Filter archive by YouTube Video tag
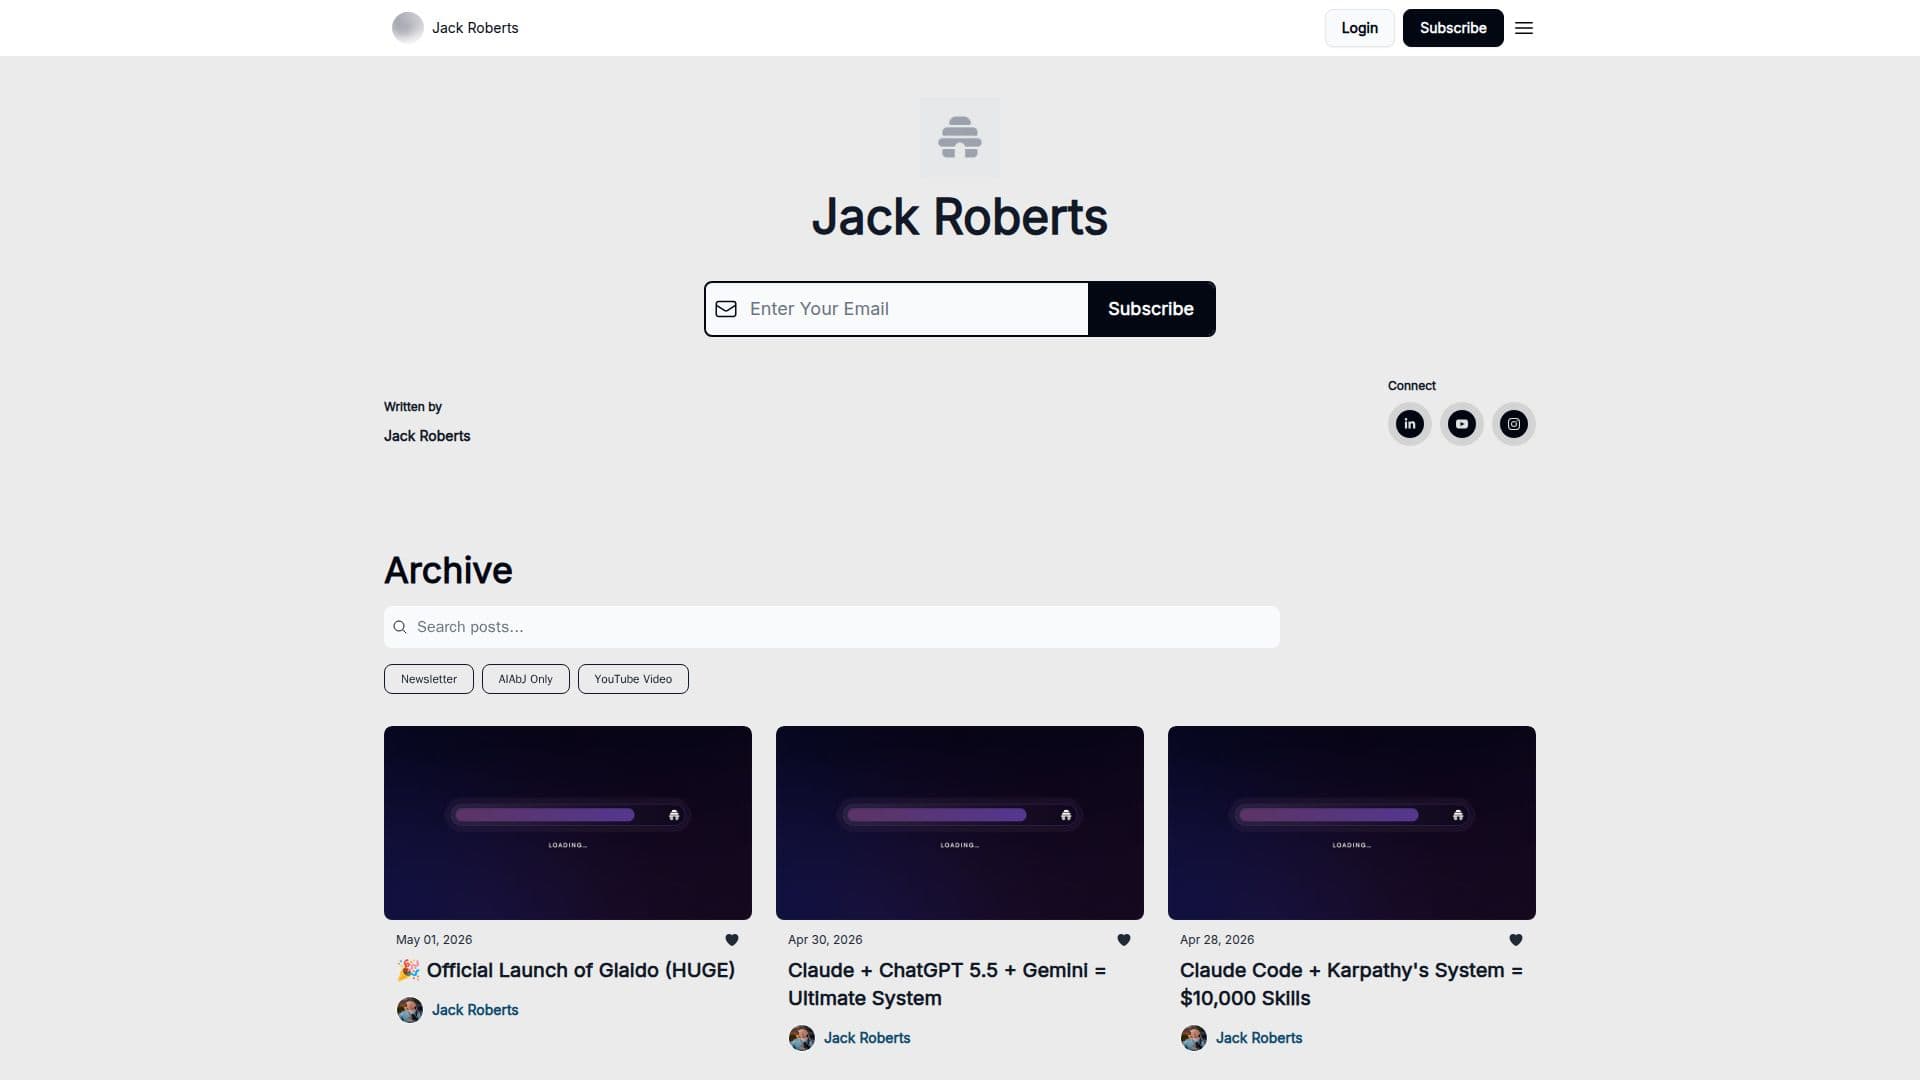The image size is (1920, 1080). [x=633, y=679]
